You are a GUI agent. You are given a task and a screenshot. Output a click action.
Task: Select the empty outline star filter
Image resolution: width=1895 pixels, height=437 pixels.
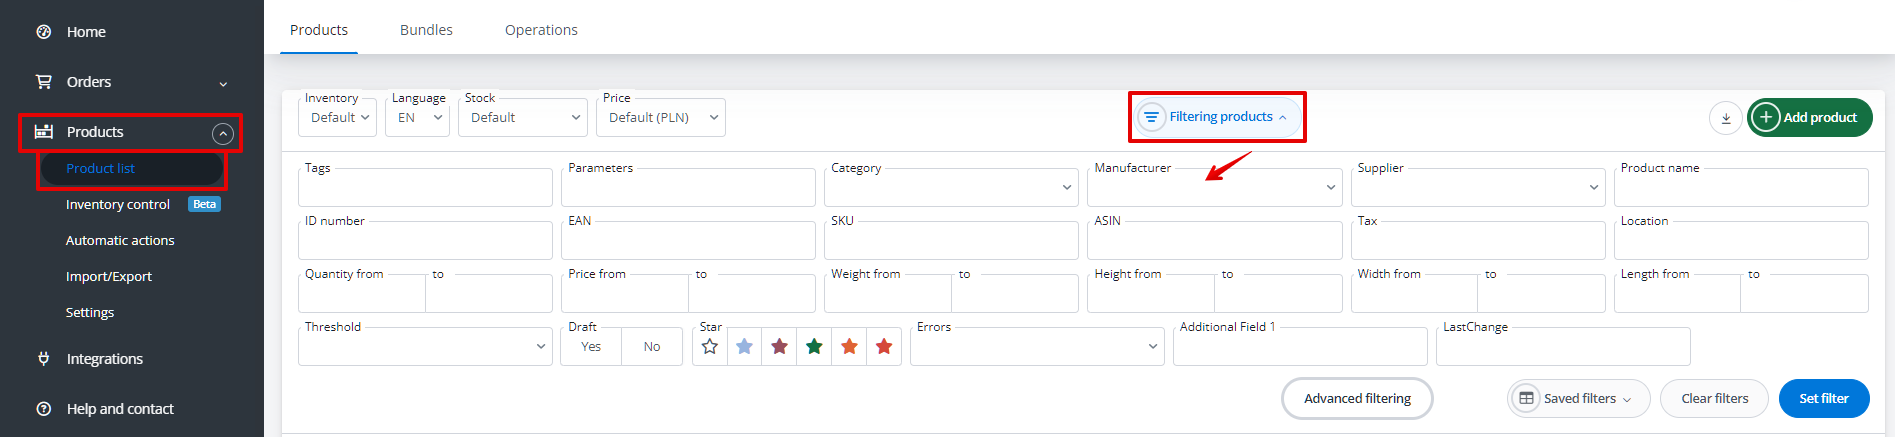pos(710,347)
